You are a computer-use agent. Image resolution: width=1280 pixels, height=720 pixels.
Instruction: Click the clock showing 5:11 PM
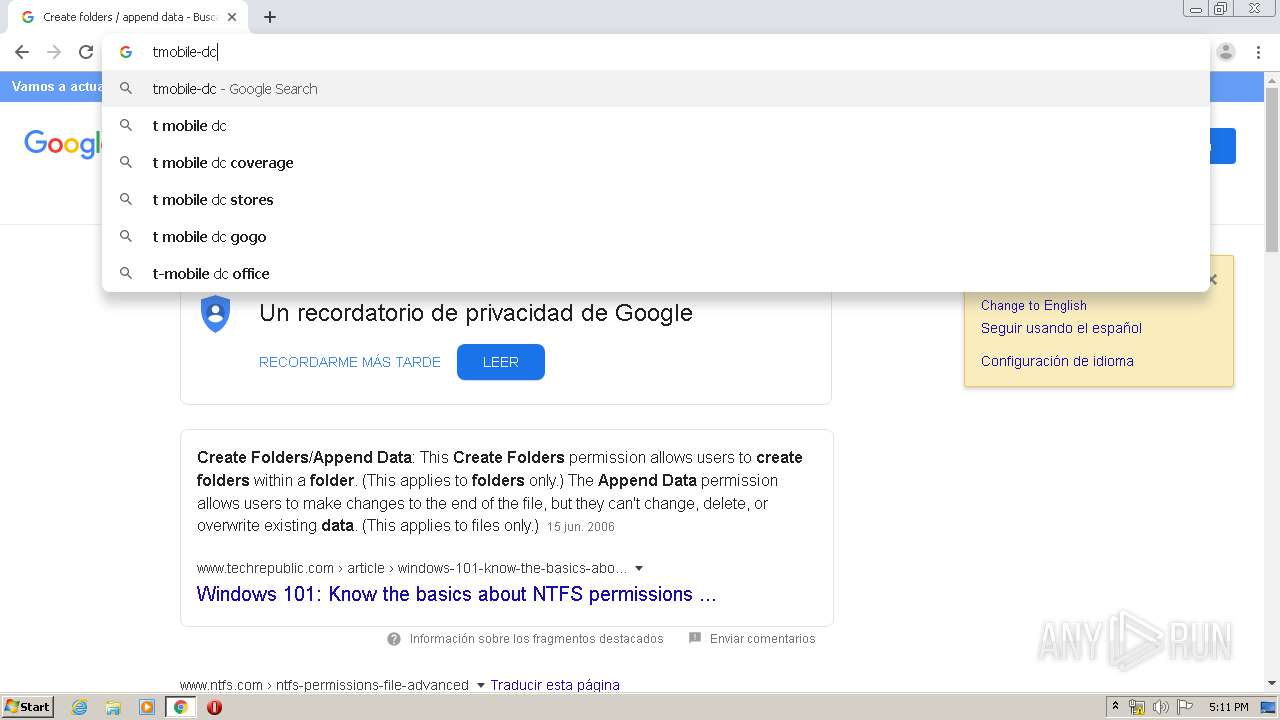click(1228, 707)
